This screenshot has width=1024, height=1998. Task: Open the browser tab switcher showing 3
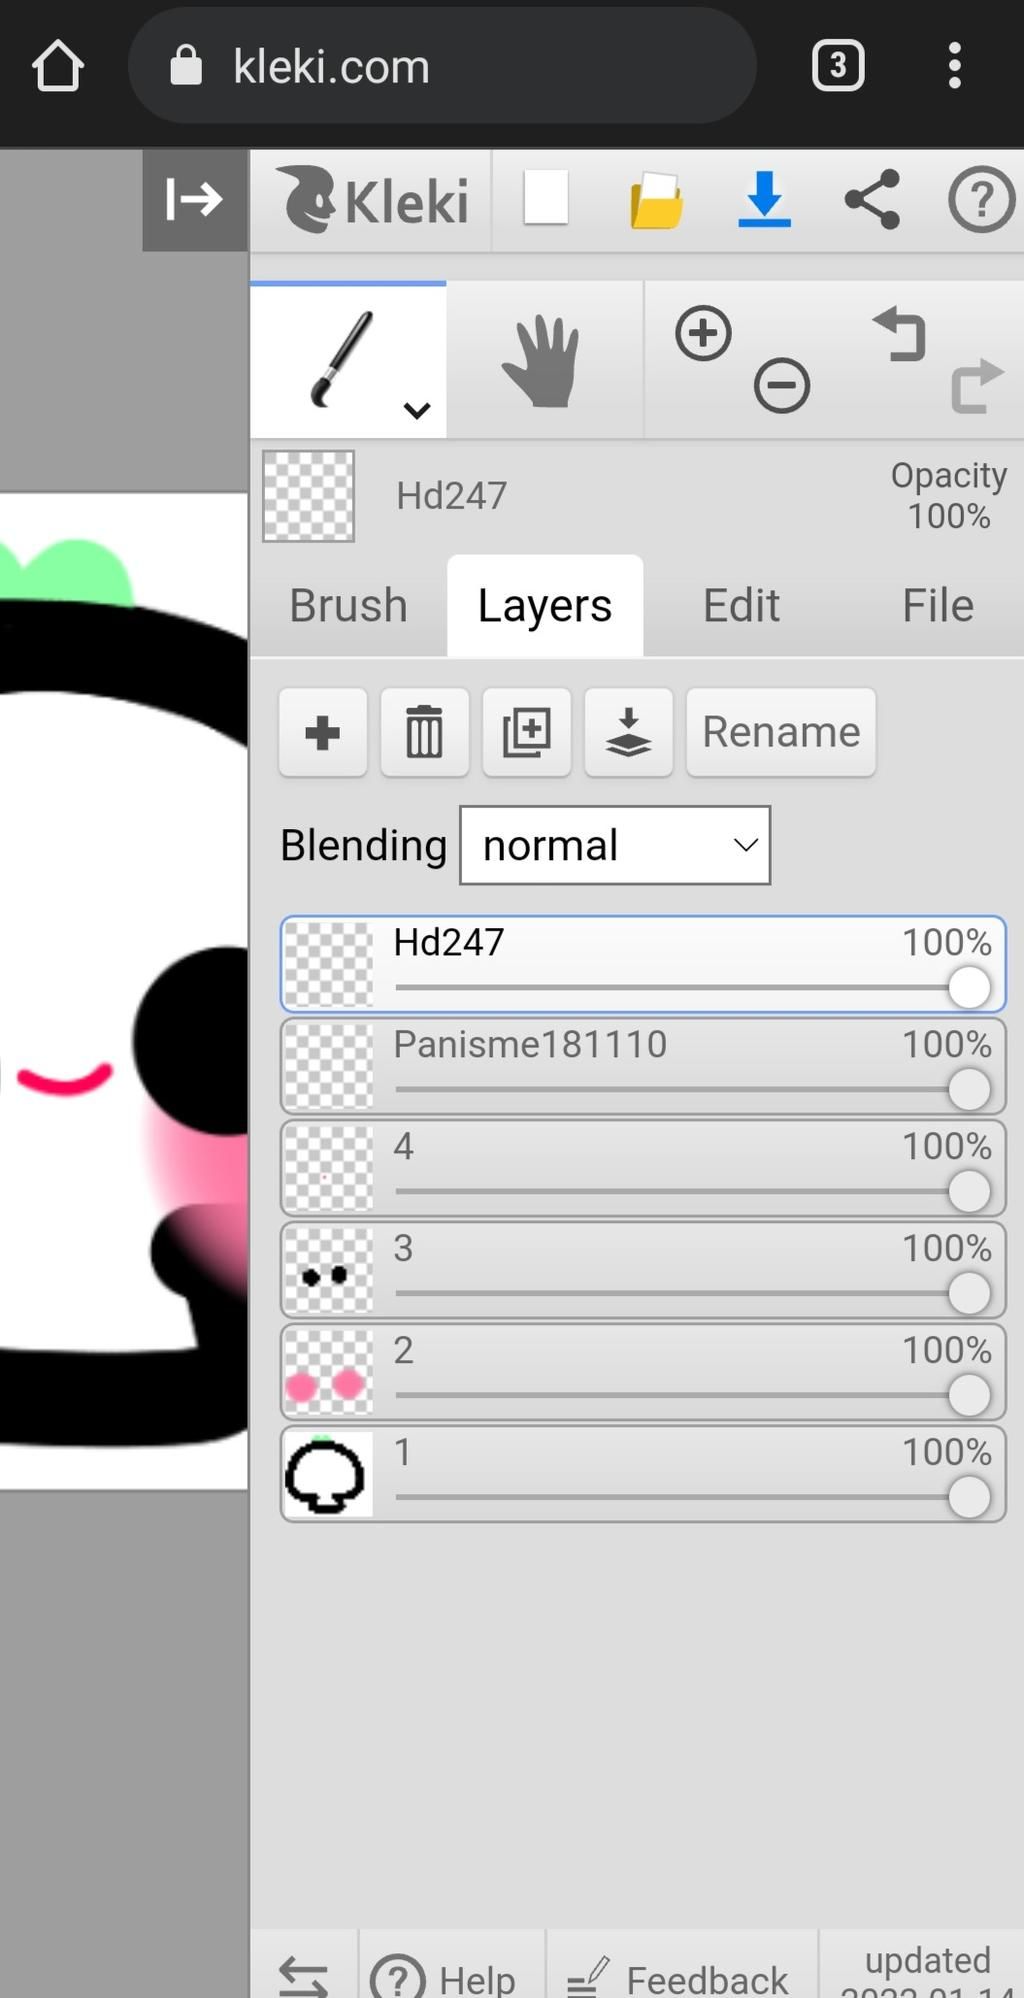coord(838,66)
